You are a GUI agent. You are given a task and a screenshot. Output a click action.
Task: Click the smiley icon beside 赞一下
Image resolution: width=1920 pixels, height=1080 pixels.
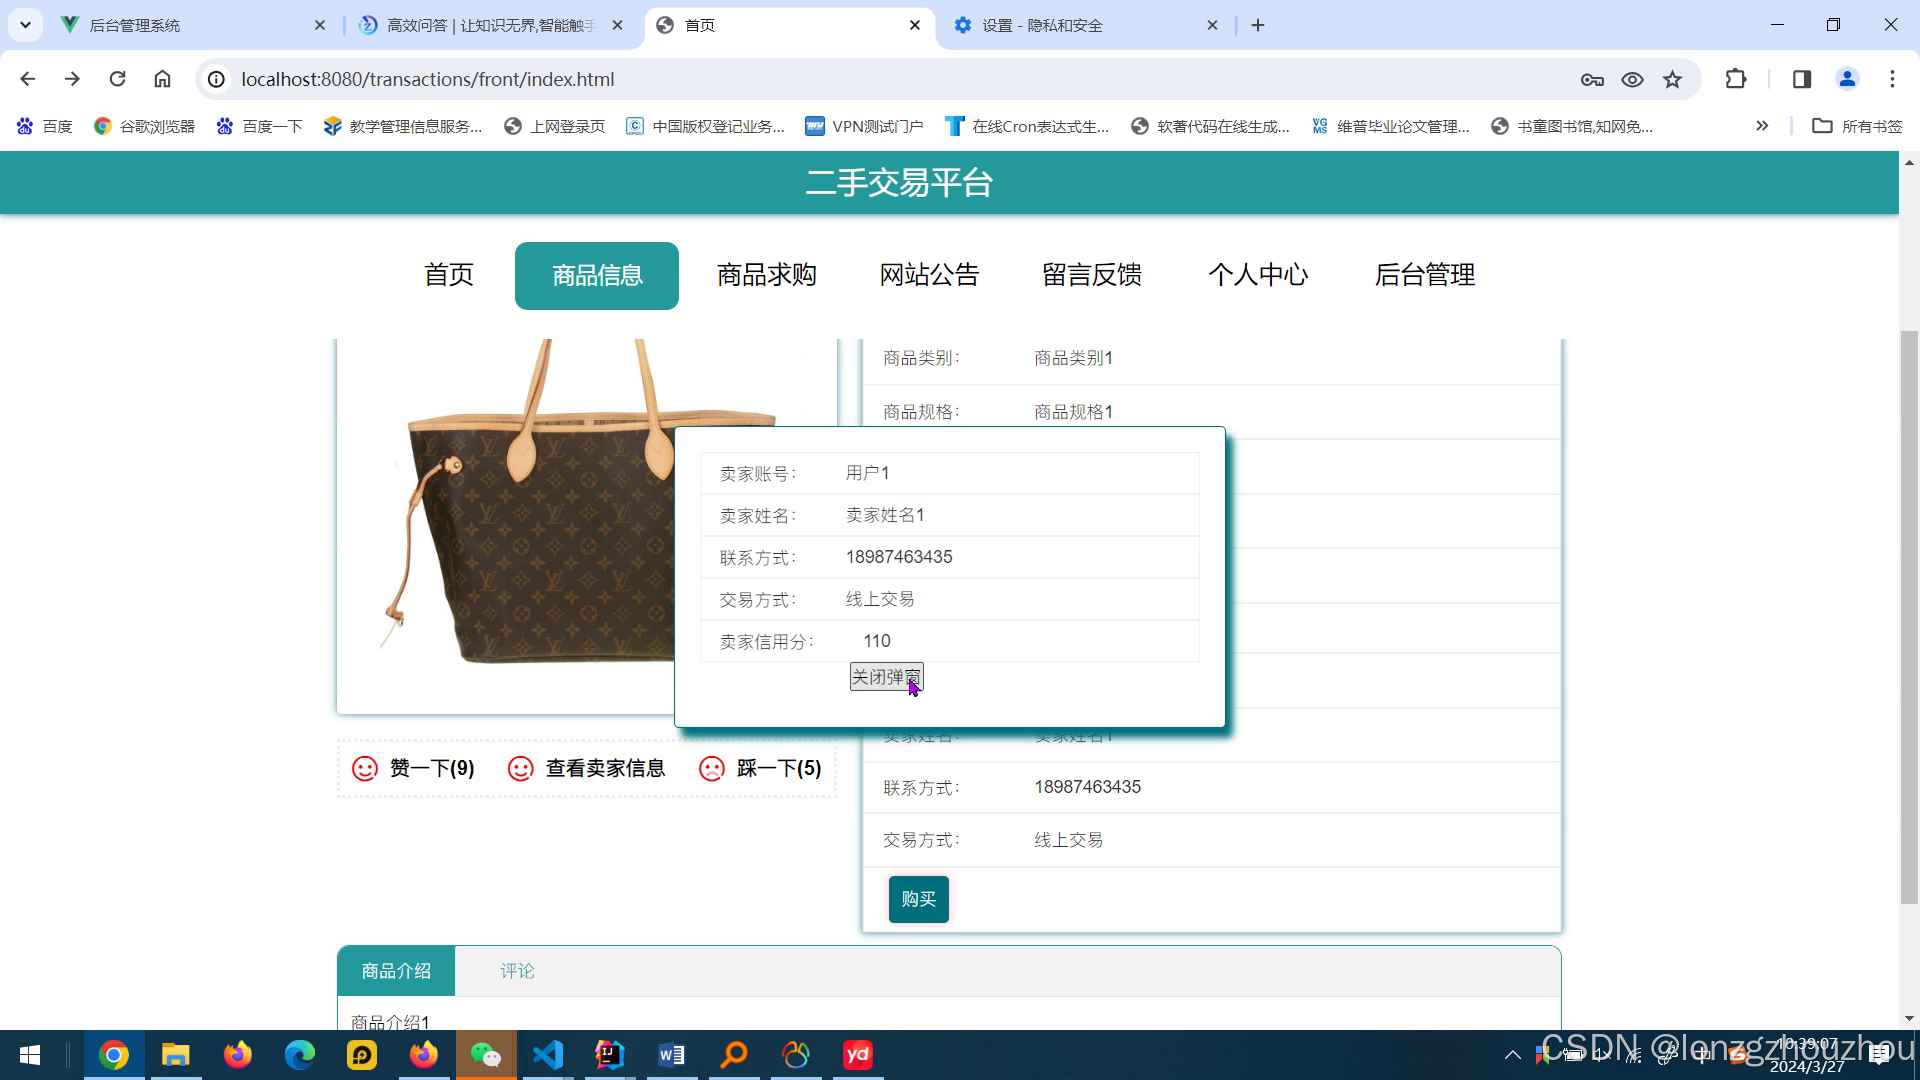coord(365,768)
